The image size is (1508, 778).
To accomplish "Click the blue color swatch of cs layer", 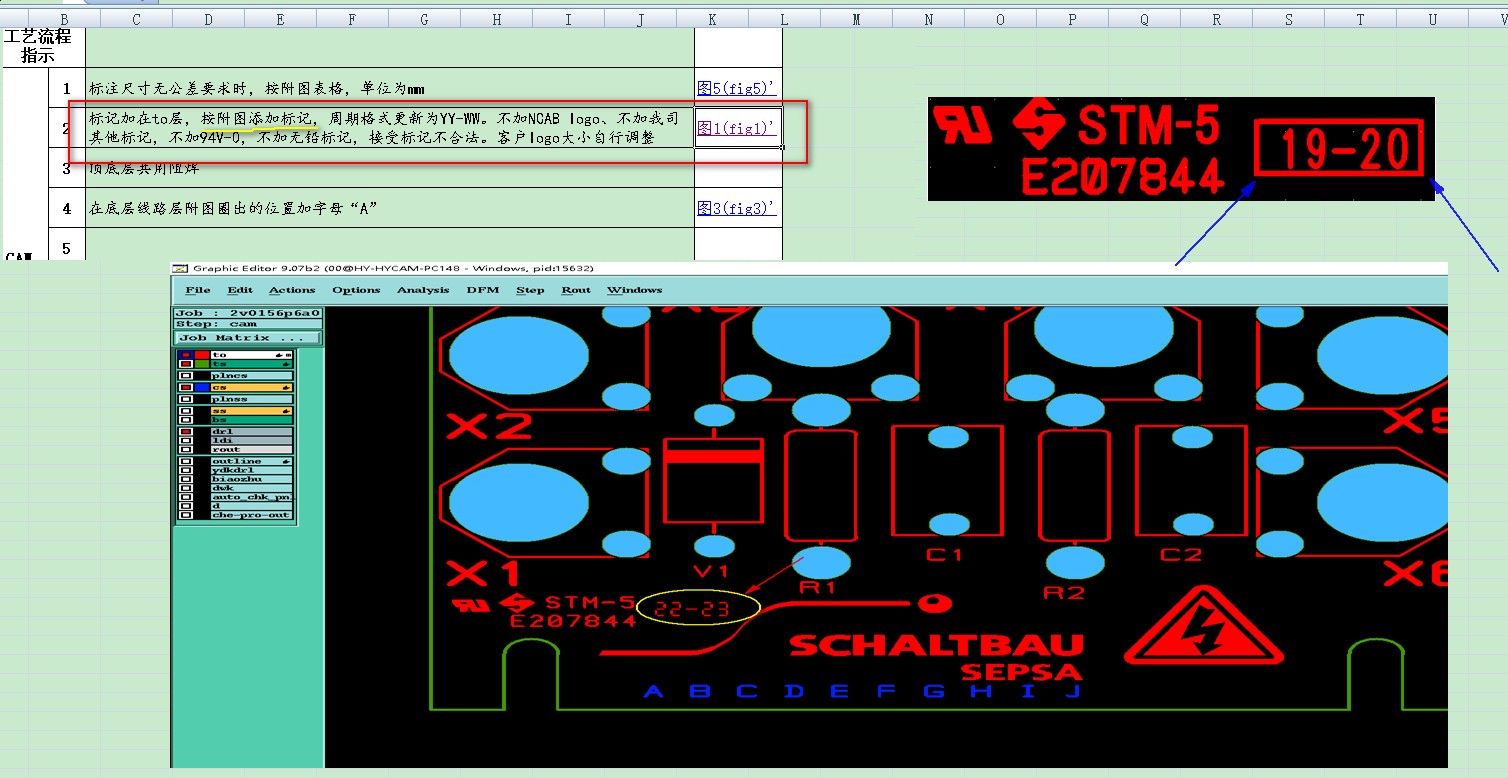I will 202,387.
